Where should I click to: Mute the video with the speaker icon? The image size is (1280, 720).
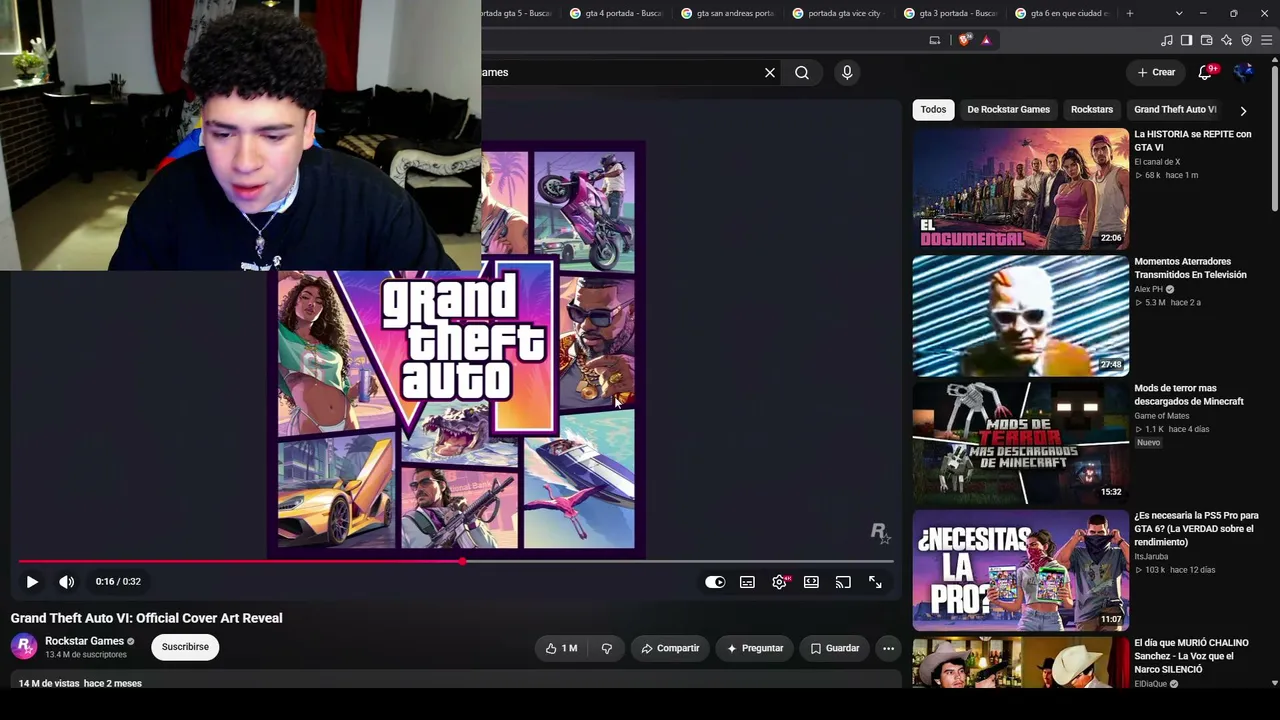pyautogui.click(x=66, y=582)
